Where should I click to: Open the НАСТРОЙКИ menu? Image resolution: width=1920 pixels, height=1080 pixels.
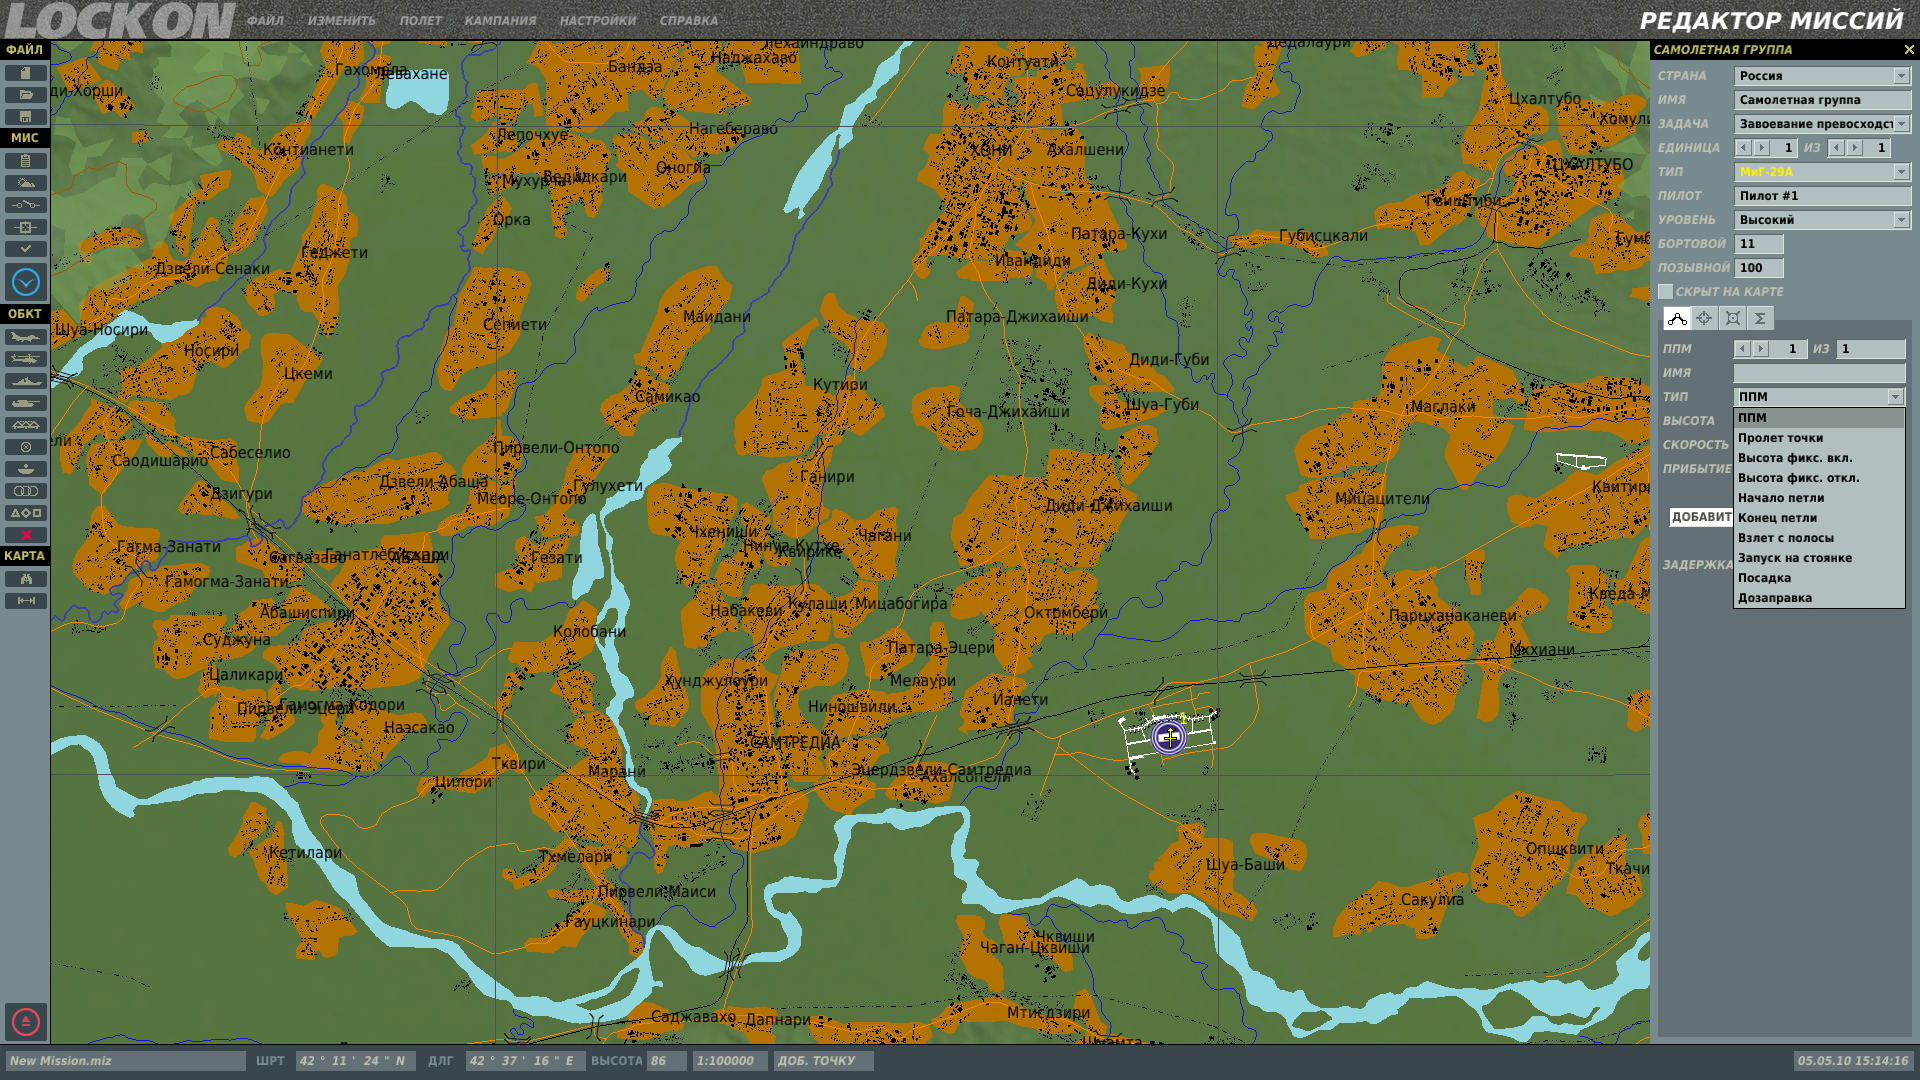pos(598,21)
